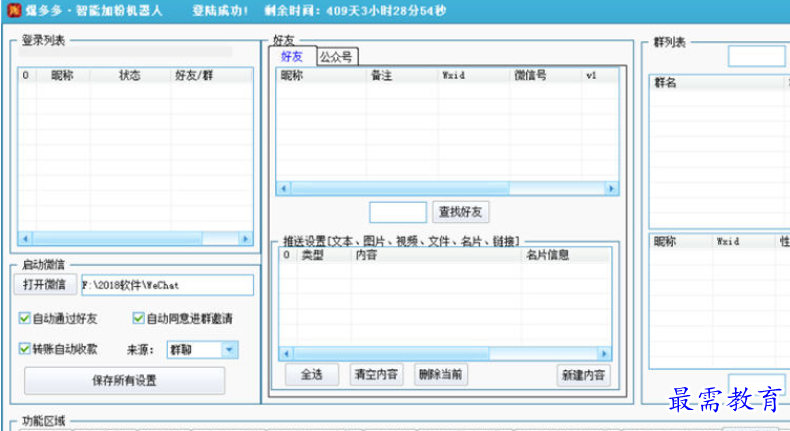790x431 pixels.
Task: Click 内容 column header in push settings
Action: pos(436,255)
